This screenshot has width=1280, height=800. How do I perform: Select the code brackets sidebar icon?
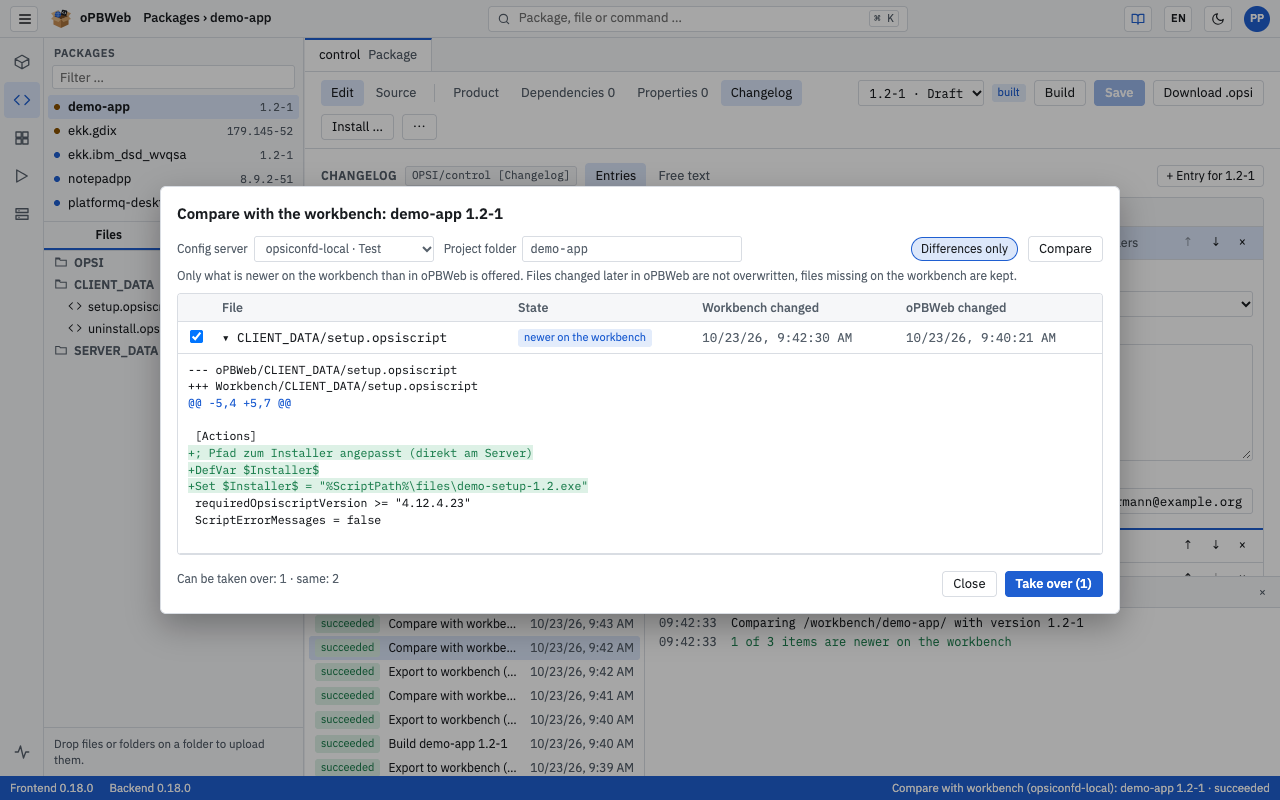click(x=22, y=100)
